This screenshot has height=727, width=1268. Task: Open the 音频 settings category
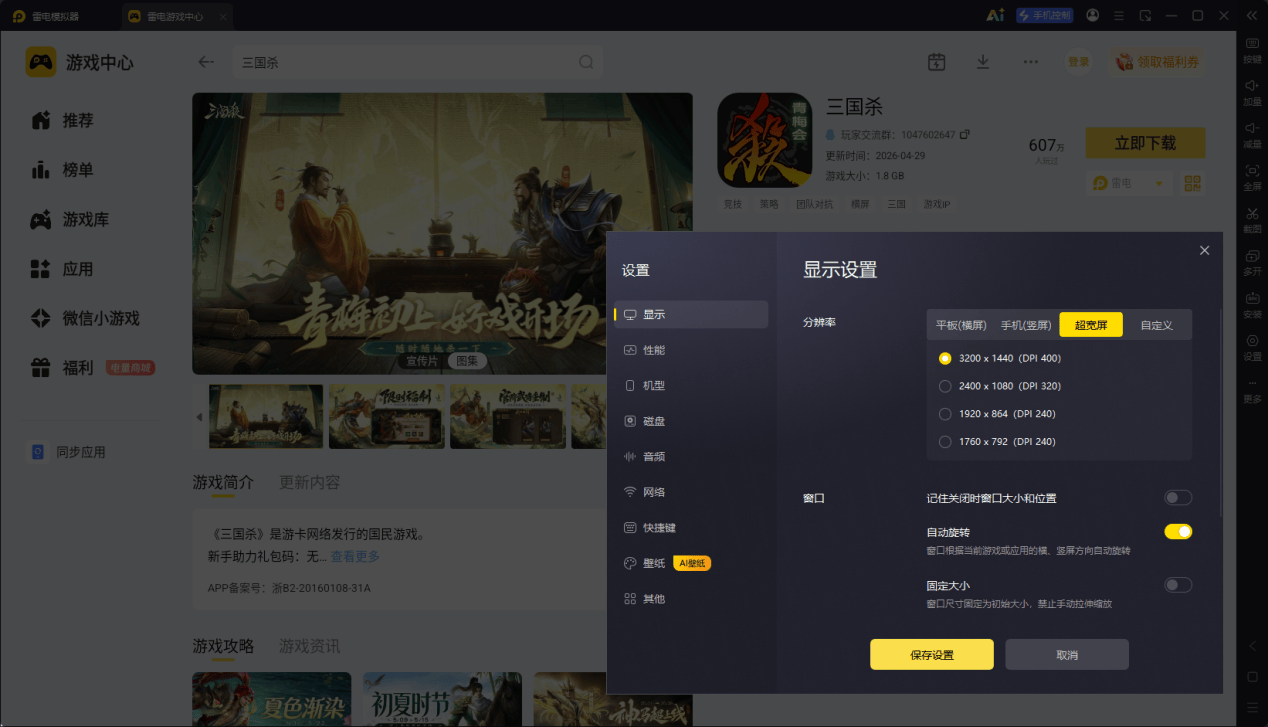click(691, 456)
